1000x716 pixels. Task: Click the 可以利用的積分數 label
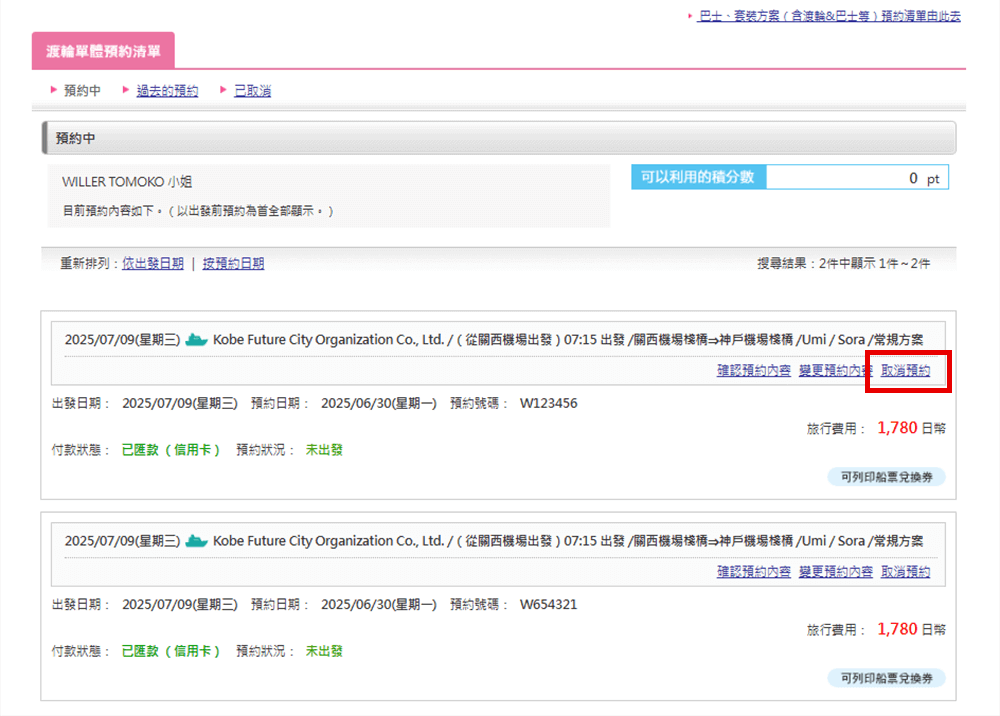tap(698, 177)
